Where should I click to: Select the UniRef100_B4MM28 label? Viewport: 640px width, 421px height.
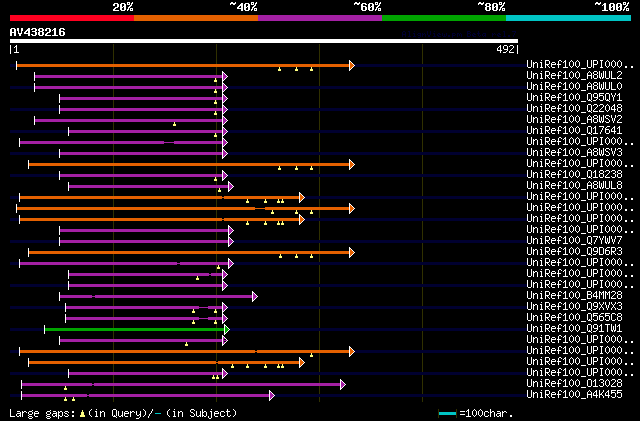point(574,296)
